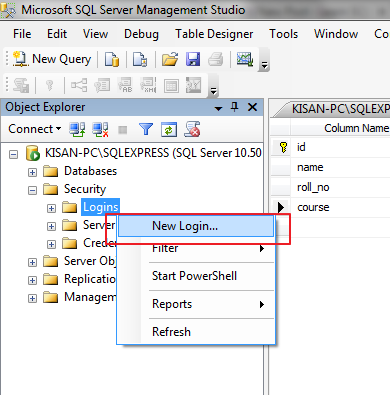Screen dimensions: 390x395
Task: Expand the Replication folder node
Action: 32,280
